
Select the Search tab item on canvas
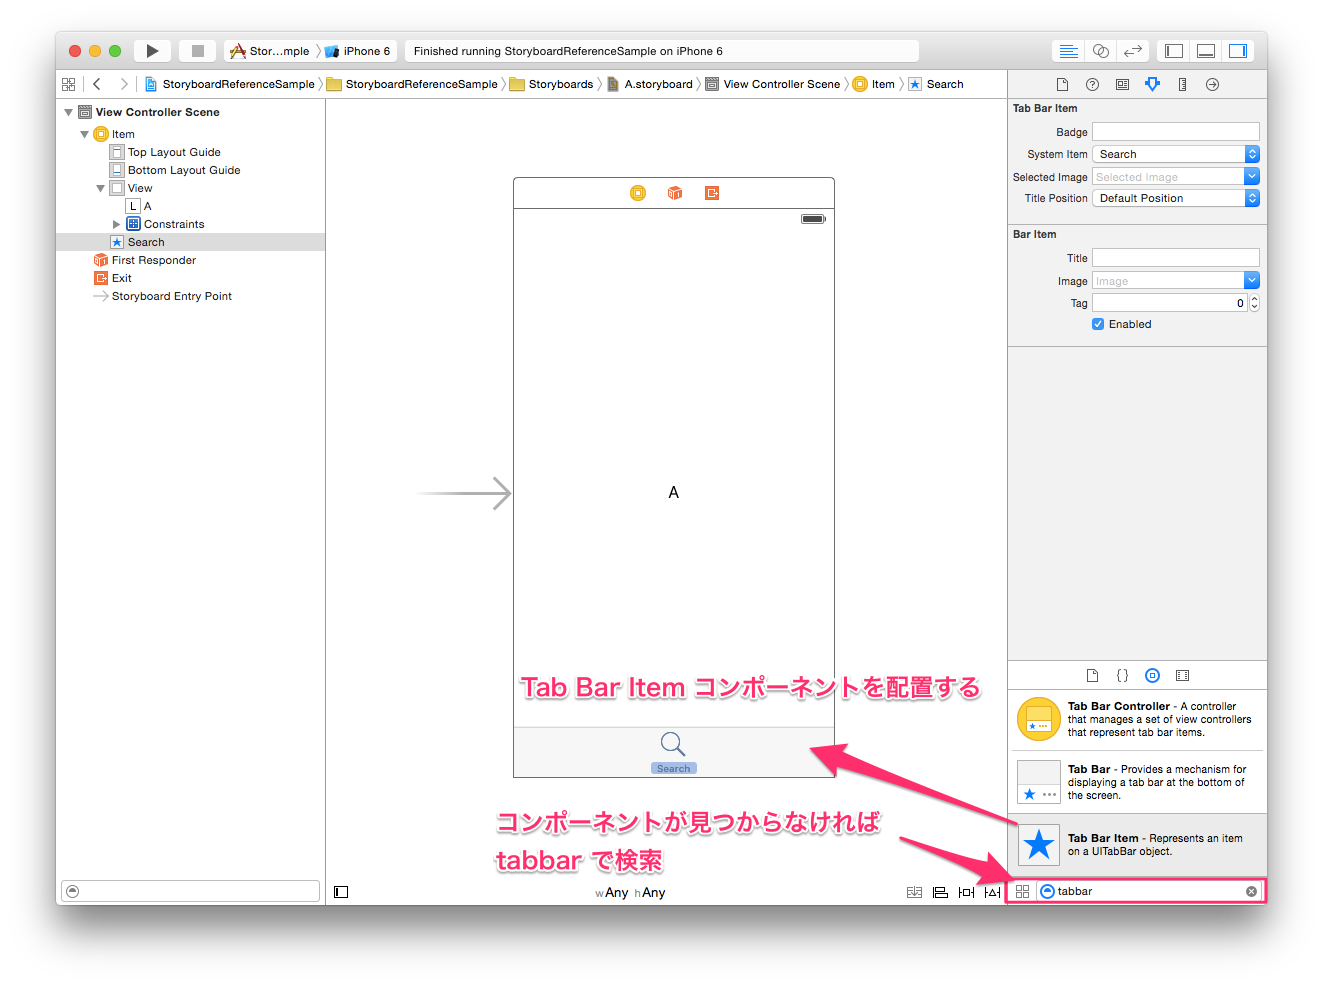tap(673, 752)
